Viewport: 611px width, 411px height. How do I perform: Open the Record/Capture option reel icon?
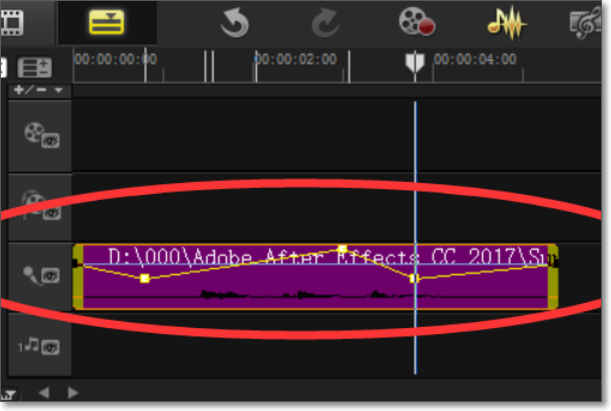pyautogui.click(x=416, y=21)
